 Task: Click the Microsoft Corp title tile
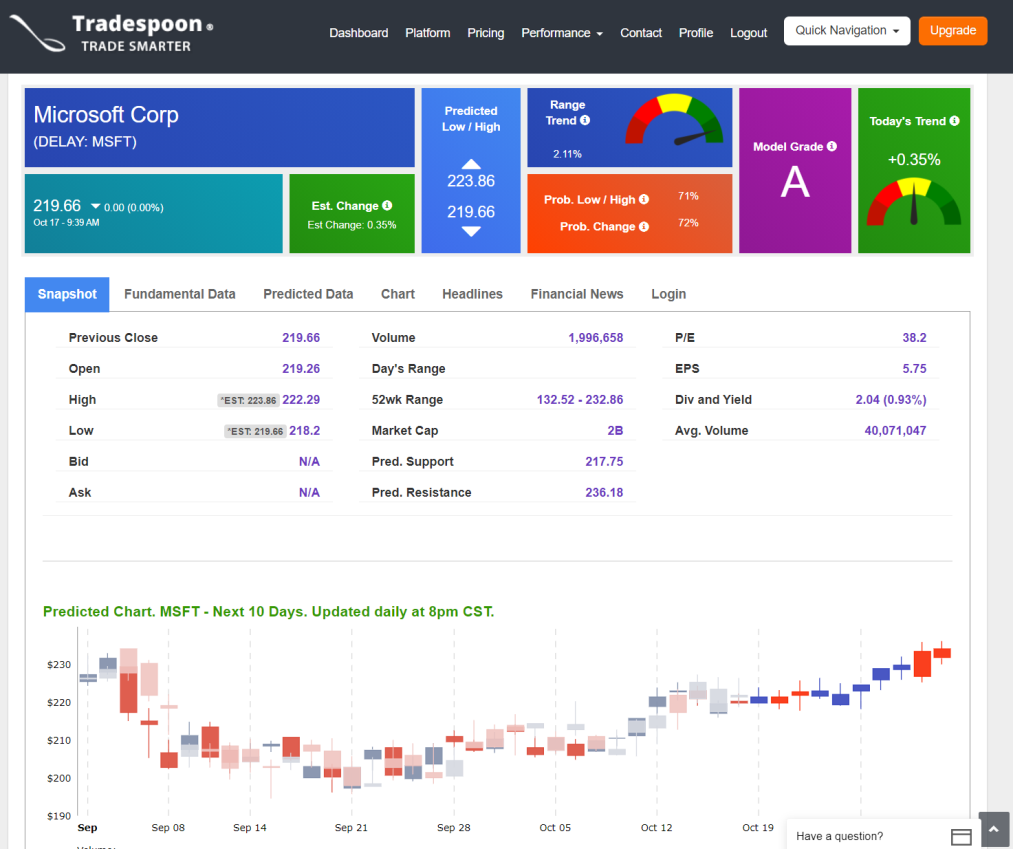pos(220,127)
